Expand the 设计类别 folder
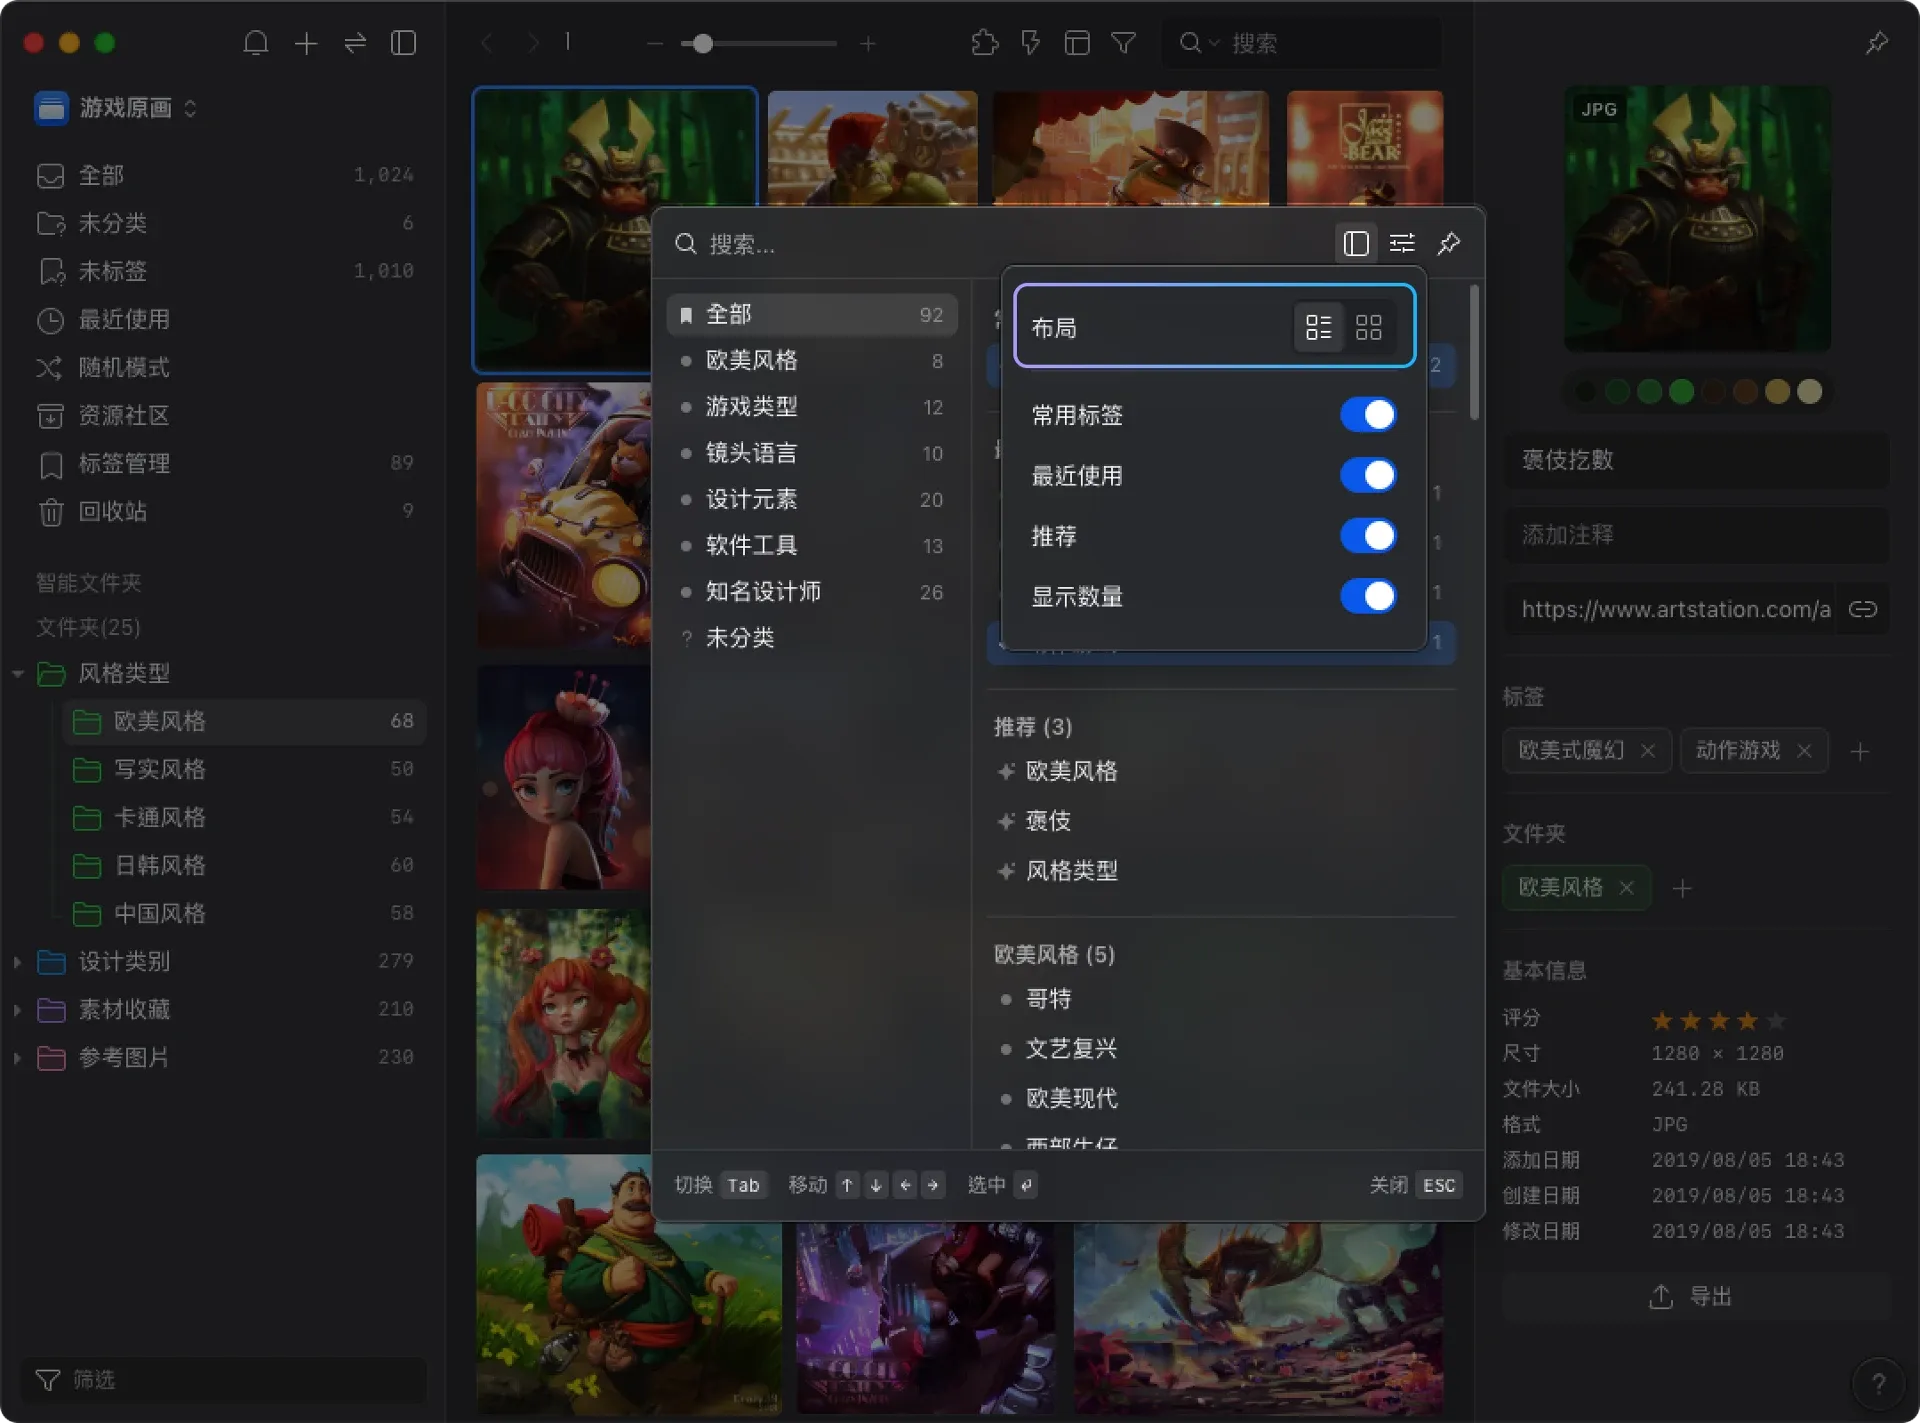The width and height of the screenshot is (1920, 1423). [17, 962]
